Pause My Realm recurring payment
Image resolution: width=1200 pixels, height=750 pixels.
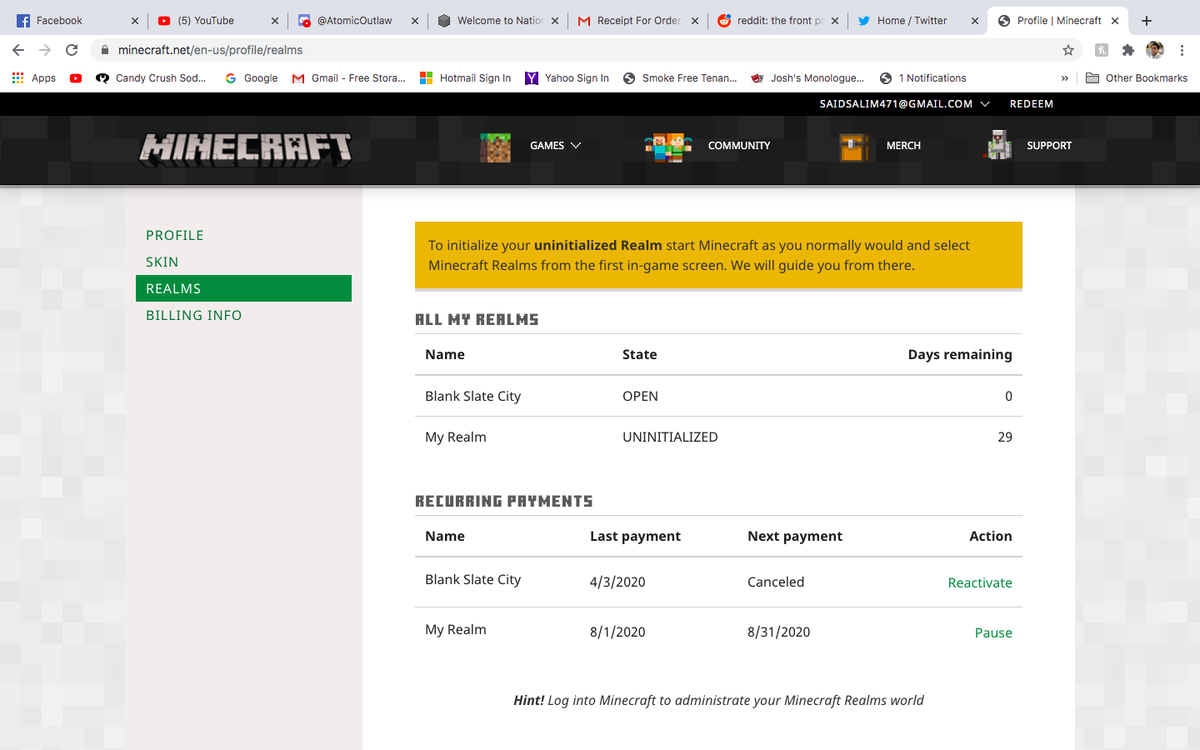(993, 633)
